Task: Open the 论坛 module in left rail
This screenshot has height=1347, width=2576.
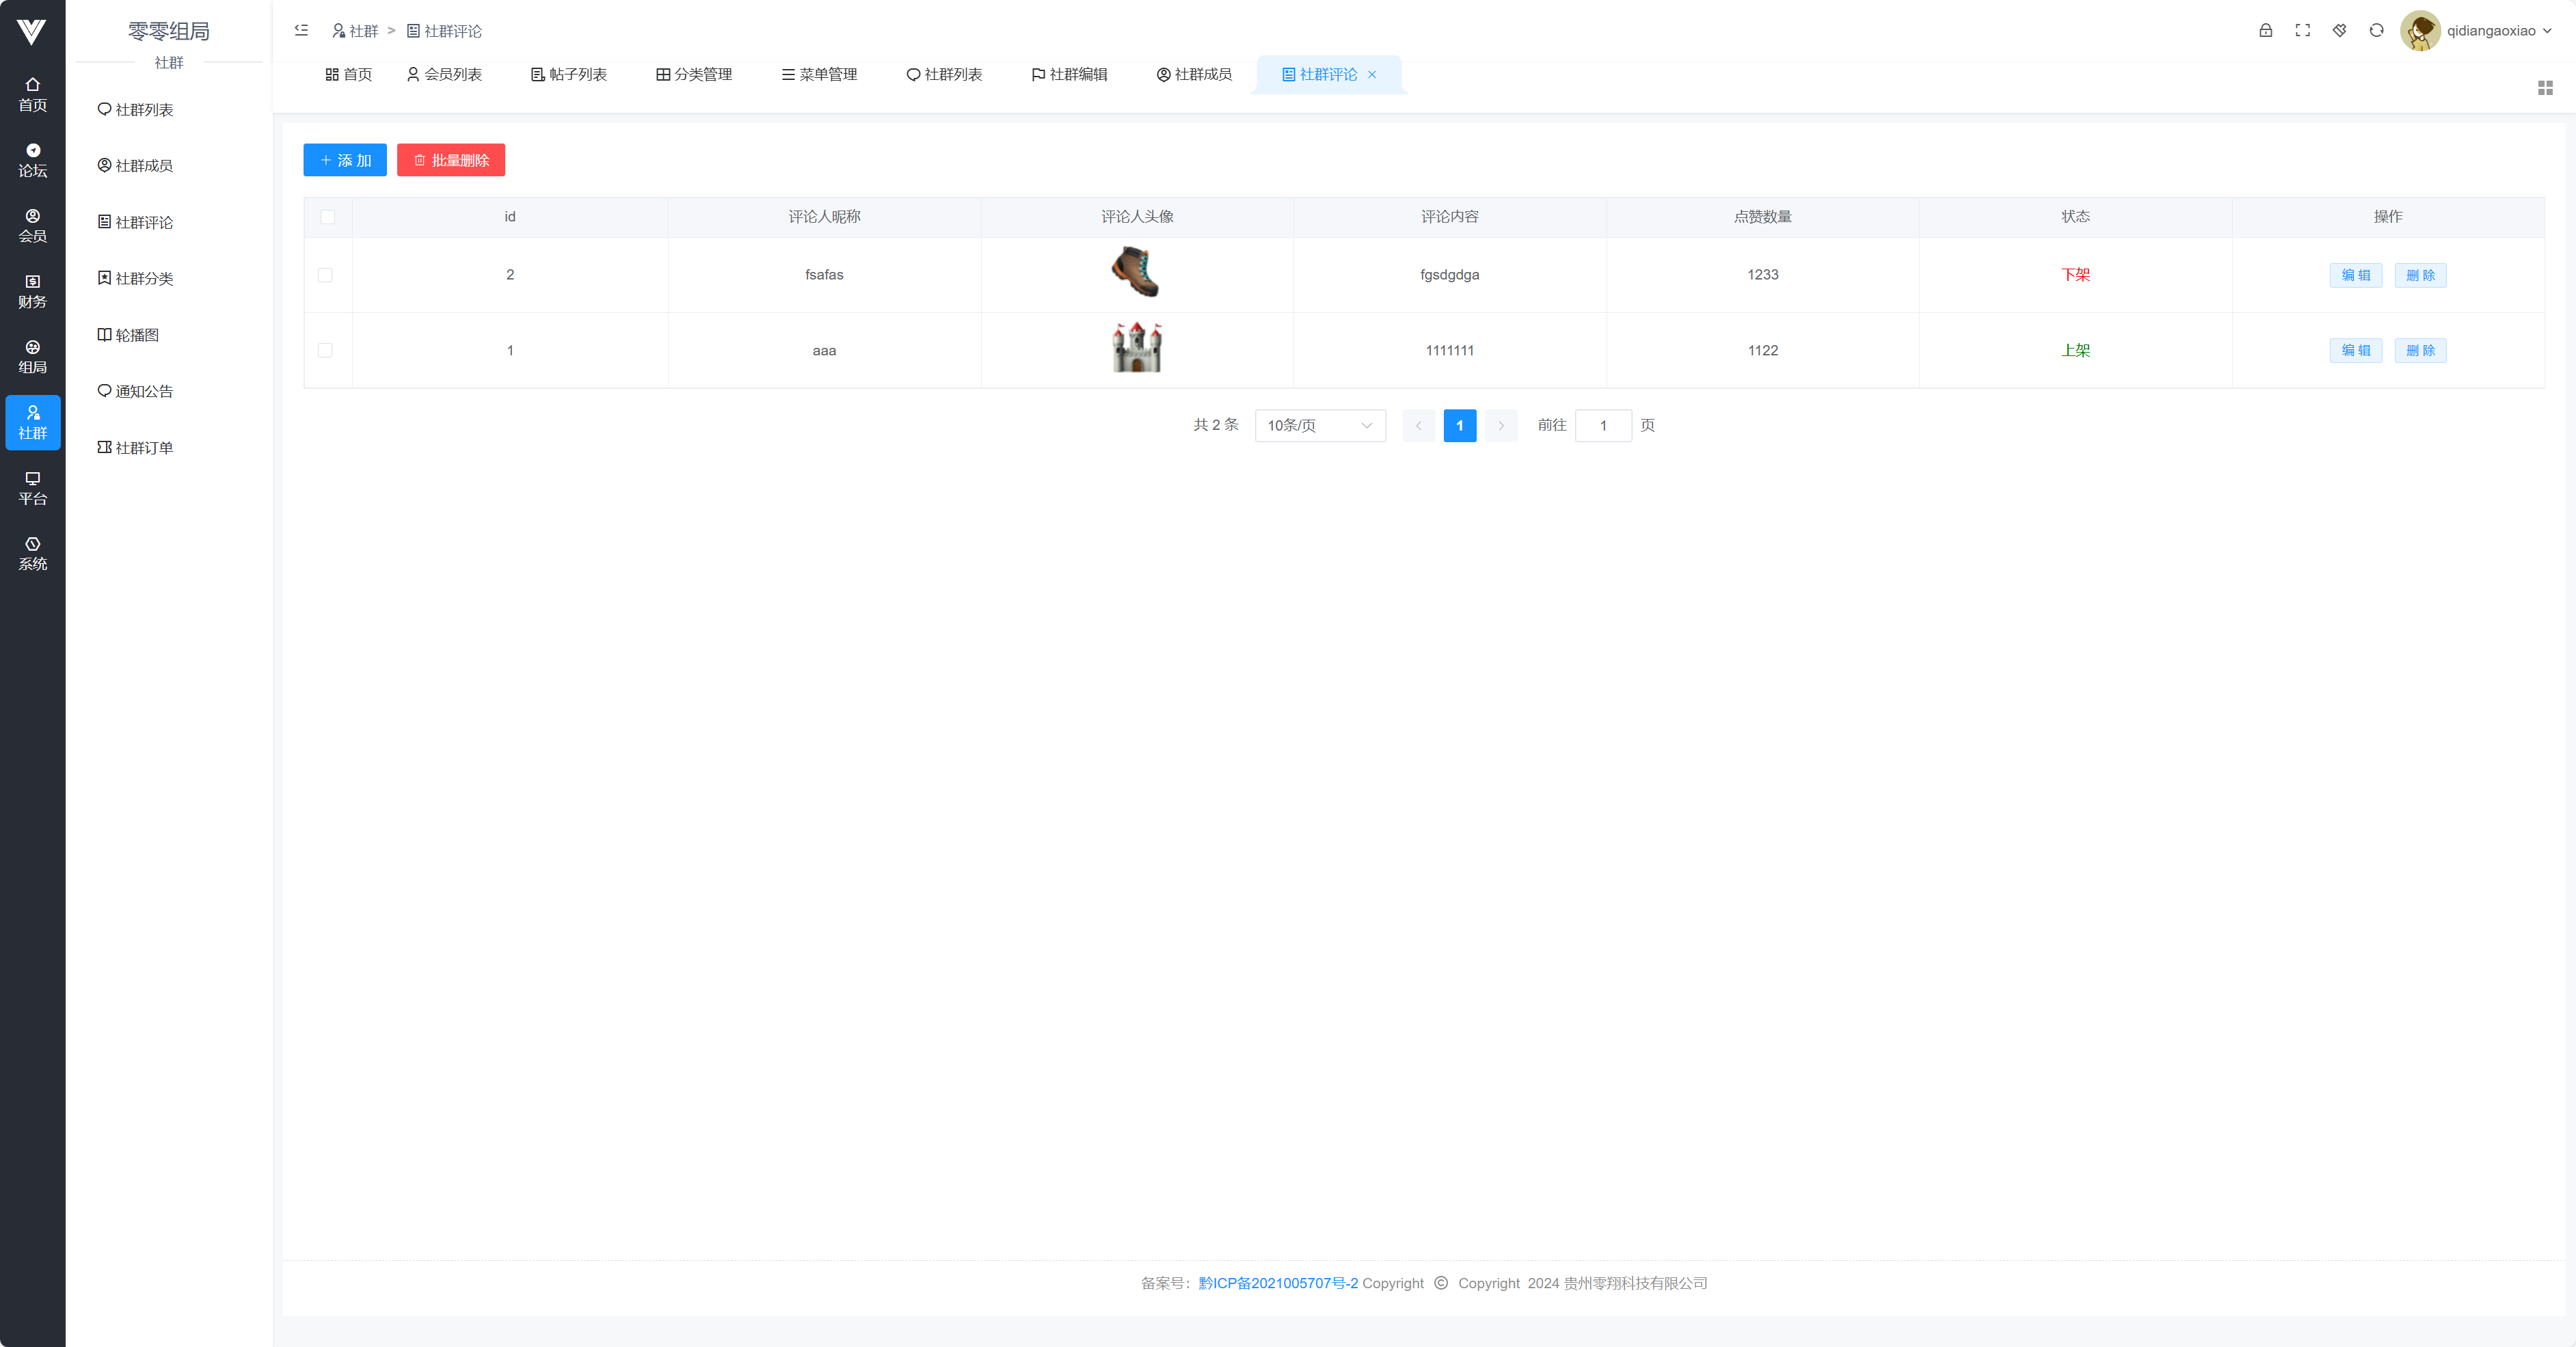Action: click(x=32, y=160)
